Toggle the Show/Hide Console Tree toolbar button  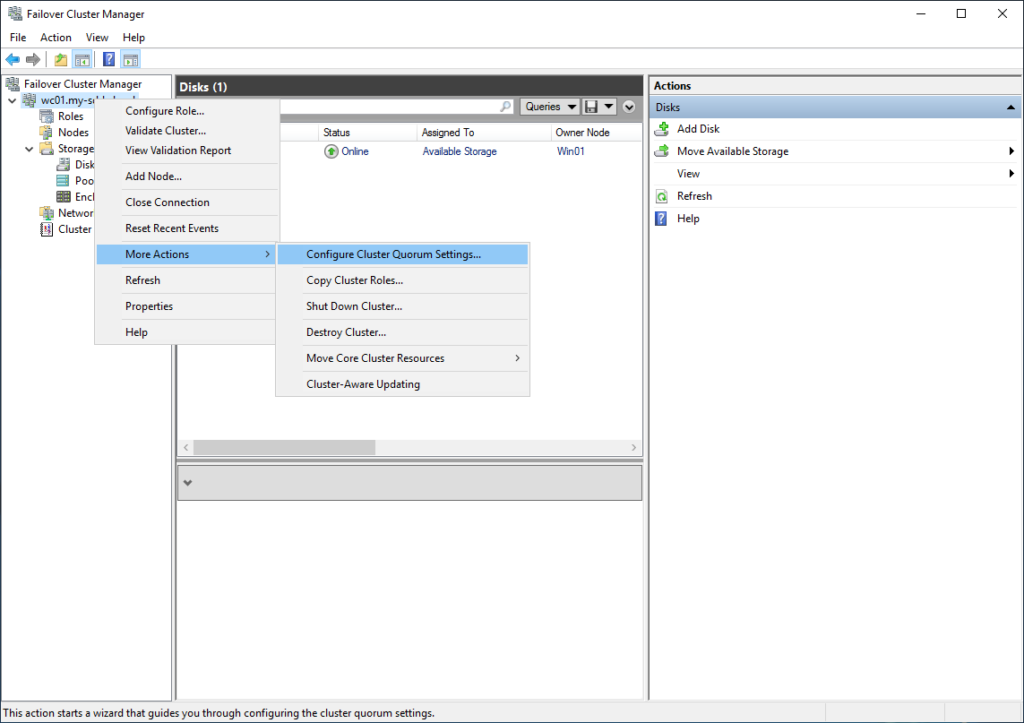pos(82,60)
